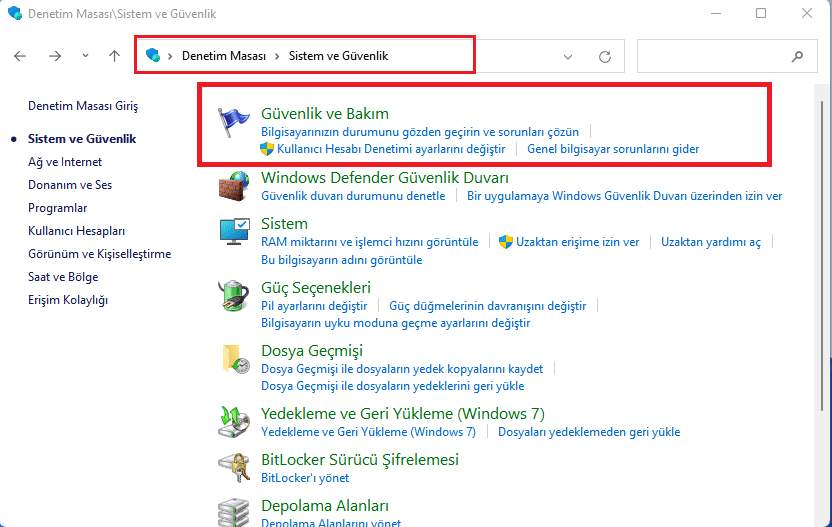Click RAM miktarını ve işlemci hızını görüntüle
832x527 pixels.
pos(369,242)
